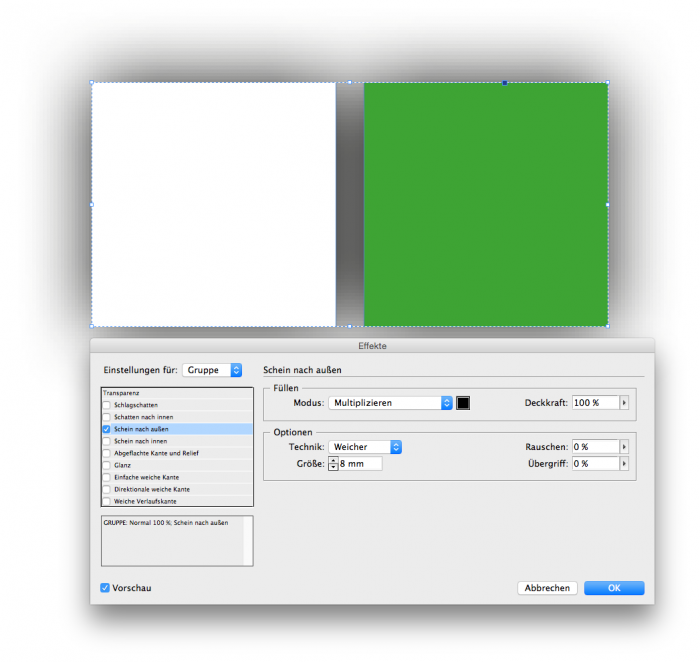Click the black glow color swatch

(x=463, y=403)
